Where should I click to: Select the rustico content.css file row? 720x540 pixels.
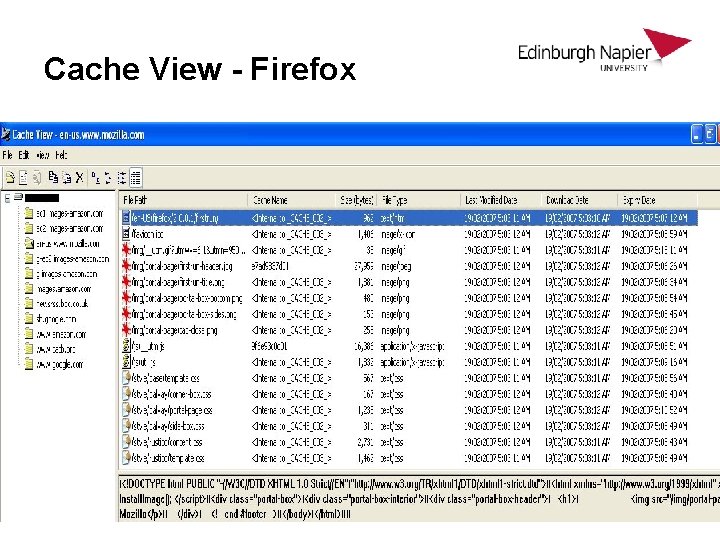pos(409,442)
